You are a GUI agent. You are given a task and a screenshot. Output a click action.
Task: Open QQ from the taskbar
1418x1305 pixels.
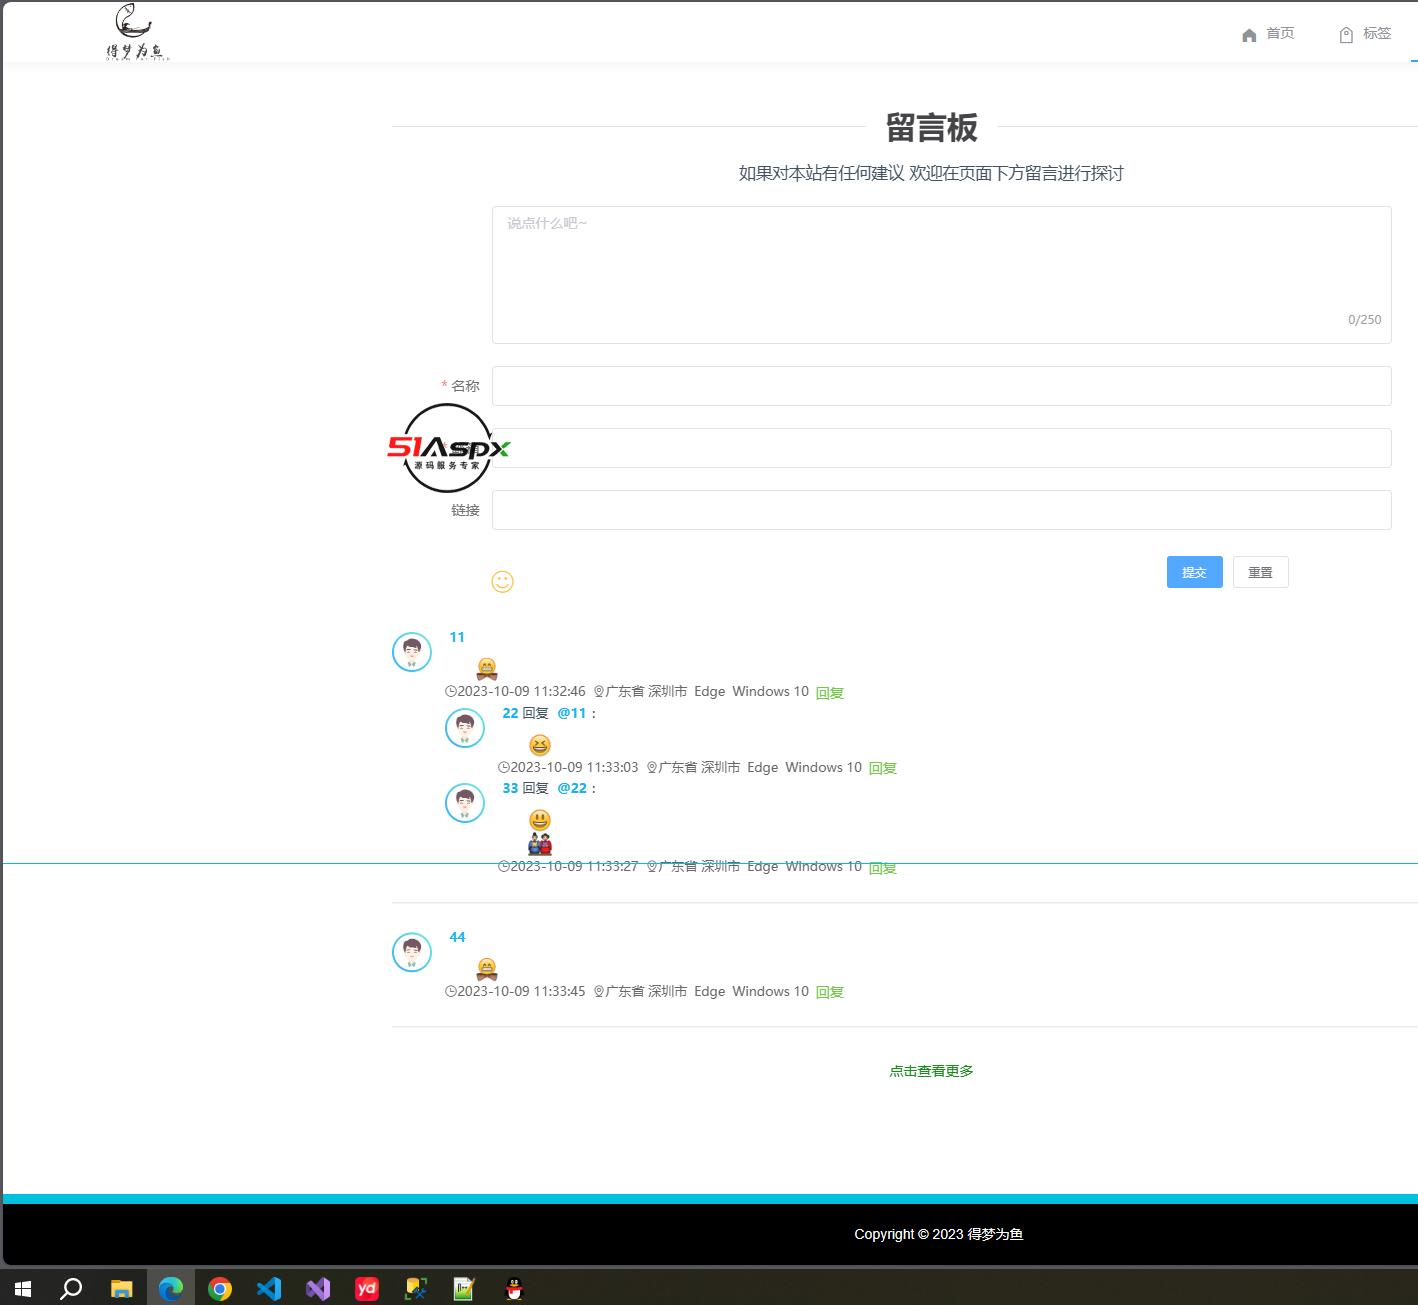pyautogui.click(x=513, y=1288)
